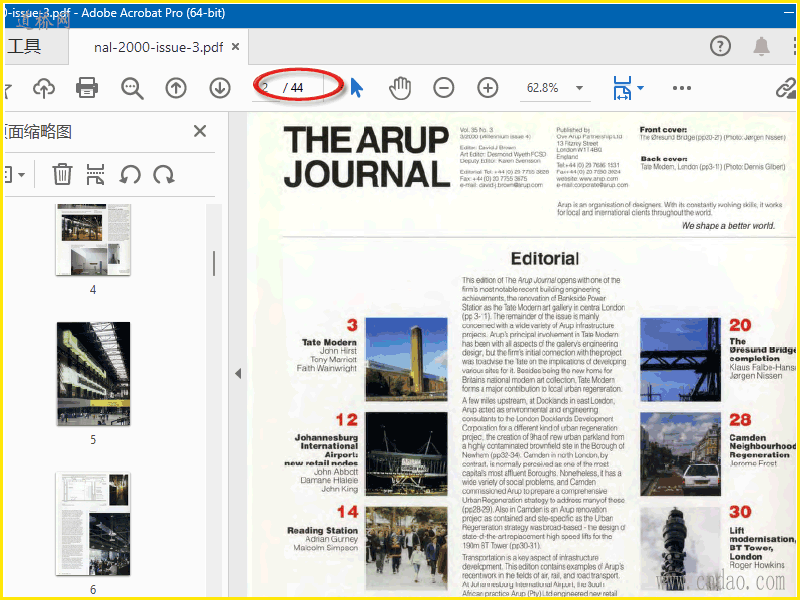Viewport: 800px width, 600px height.
Task: Open the more tools ellipsis menu
Action: pos(682,88)
